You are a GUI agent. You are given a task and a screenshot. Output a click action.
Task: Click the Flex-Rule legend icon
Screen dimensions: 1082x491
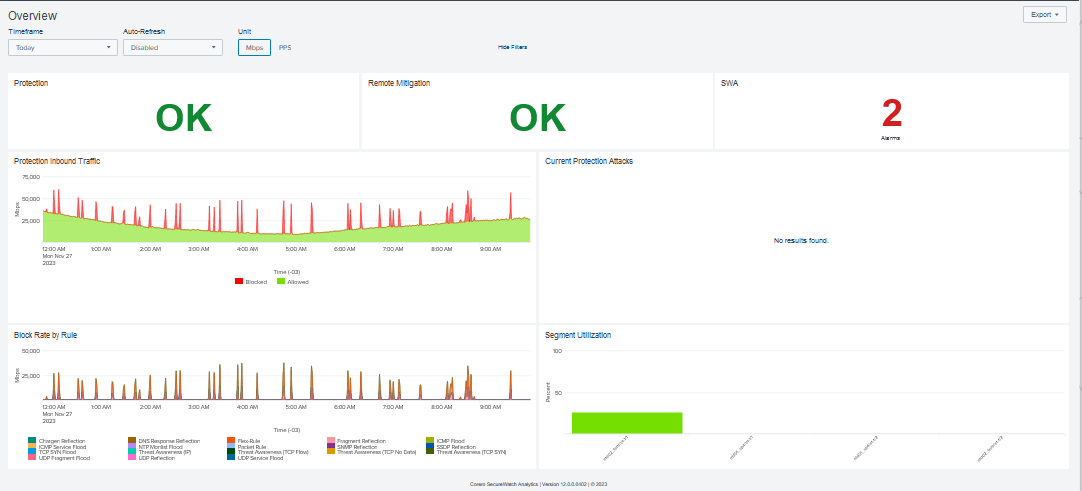[x=231, y=440]
